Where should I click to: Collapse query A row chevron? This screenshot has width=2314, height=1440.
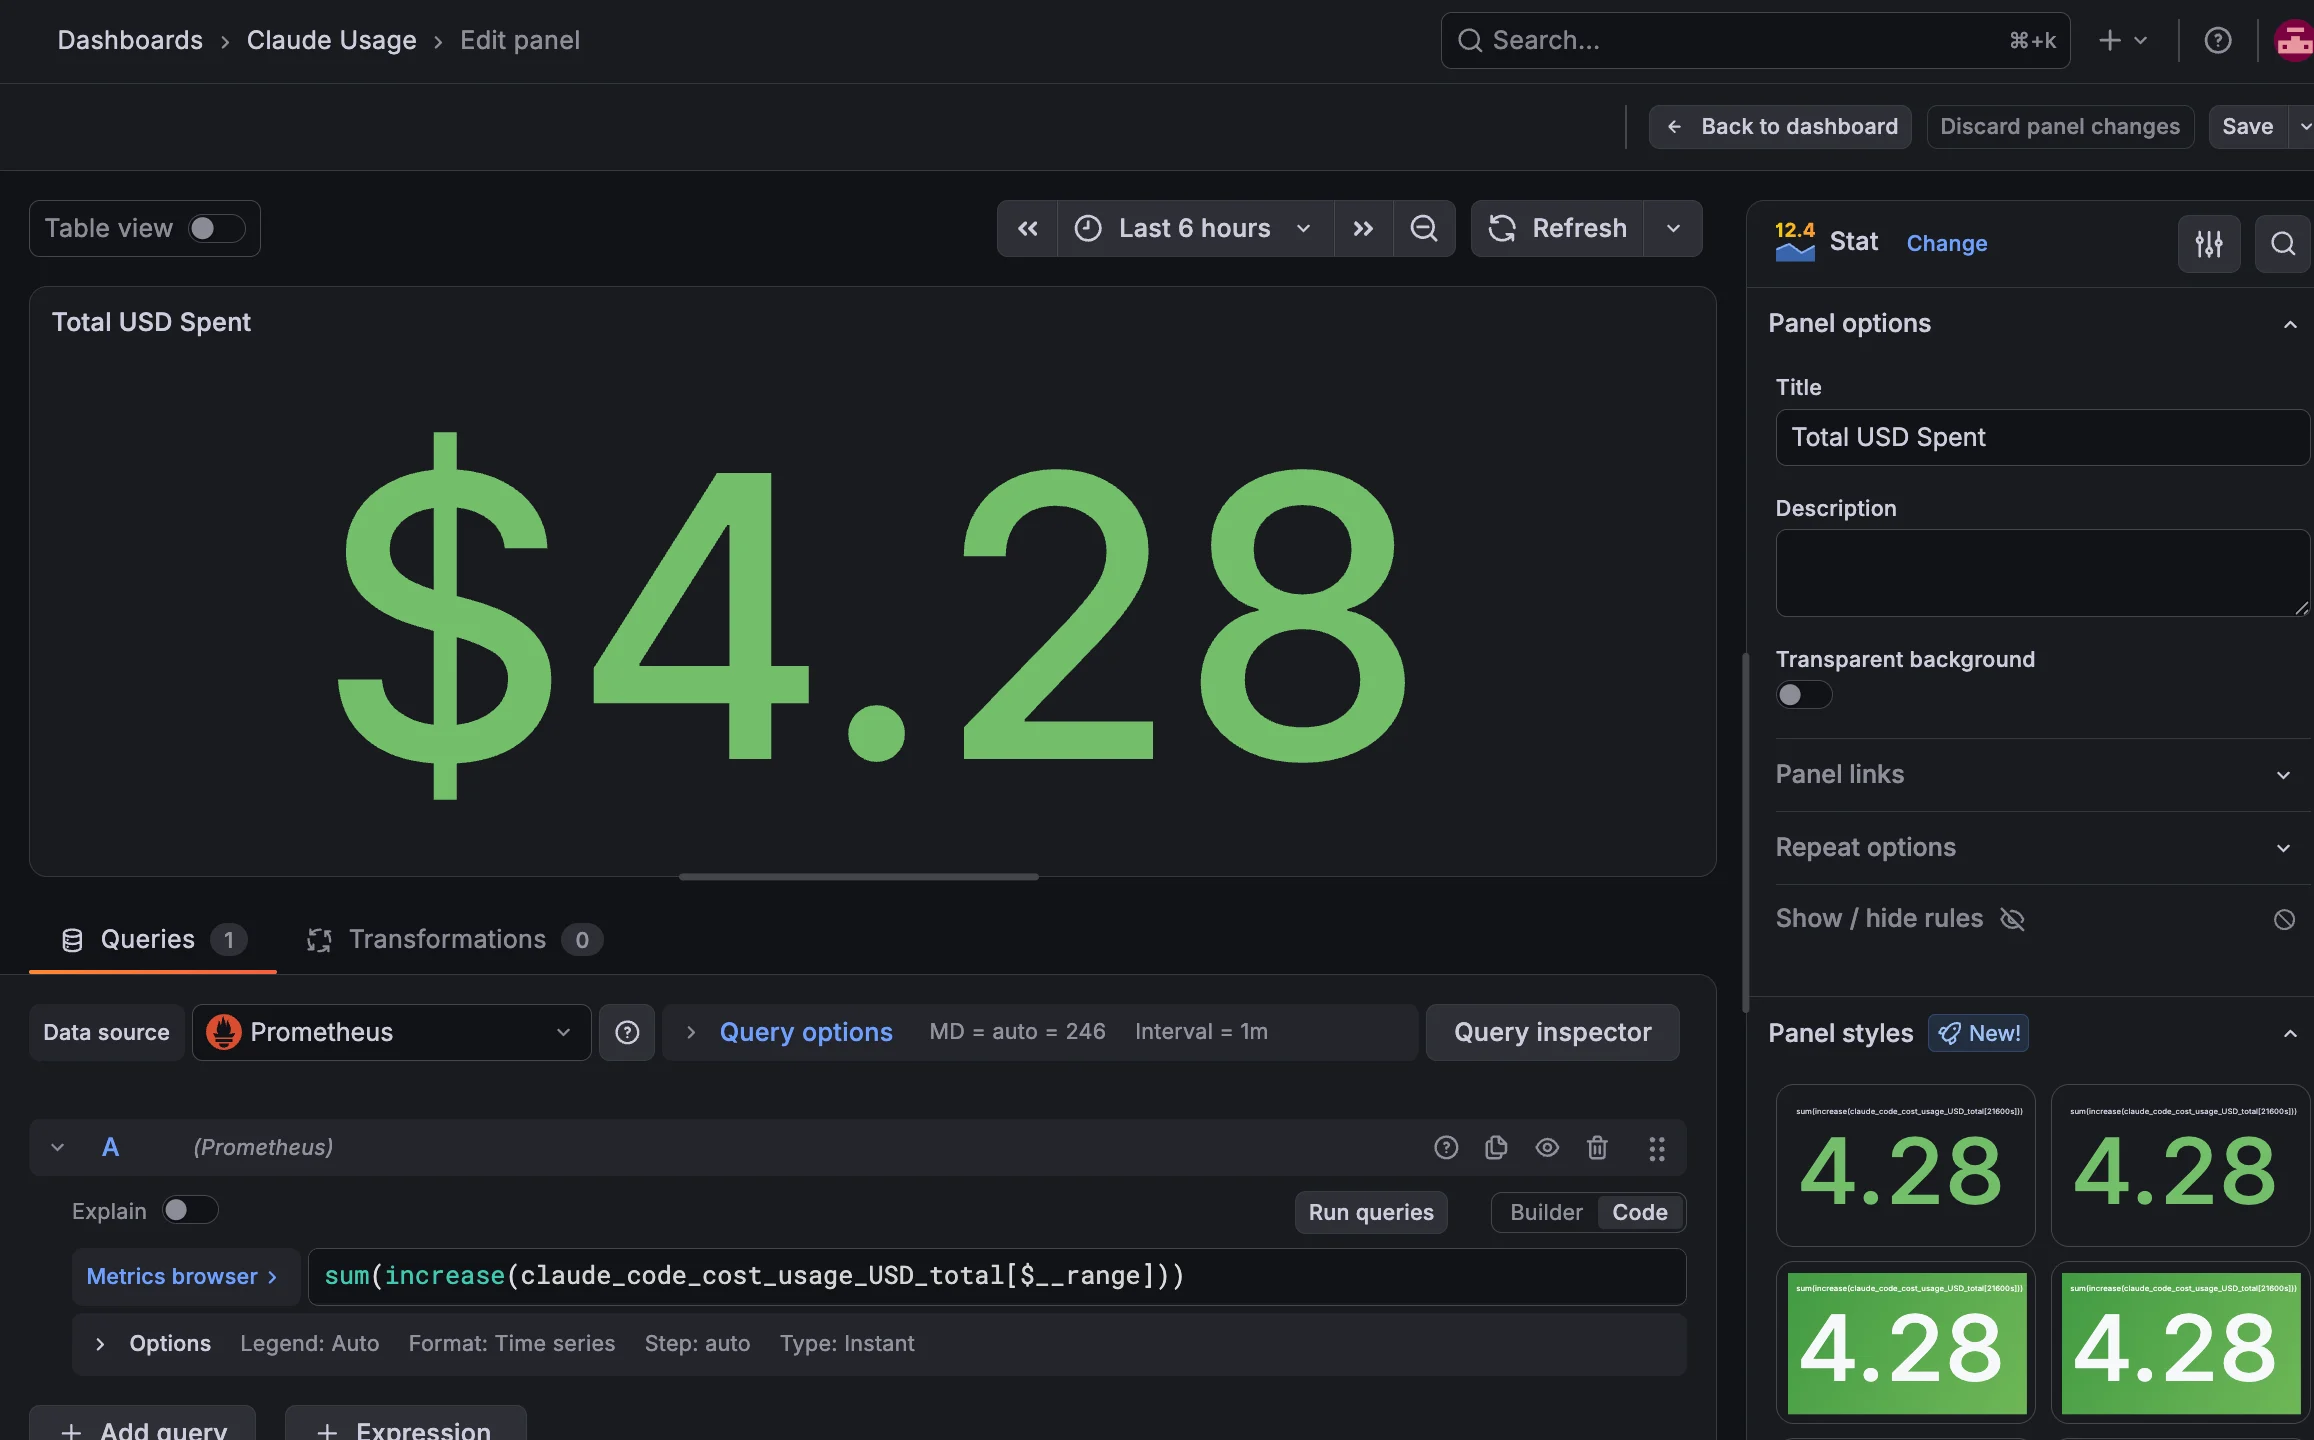click(x=57, y=1148)
